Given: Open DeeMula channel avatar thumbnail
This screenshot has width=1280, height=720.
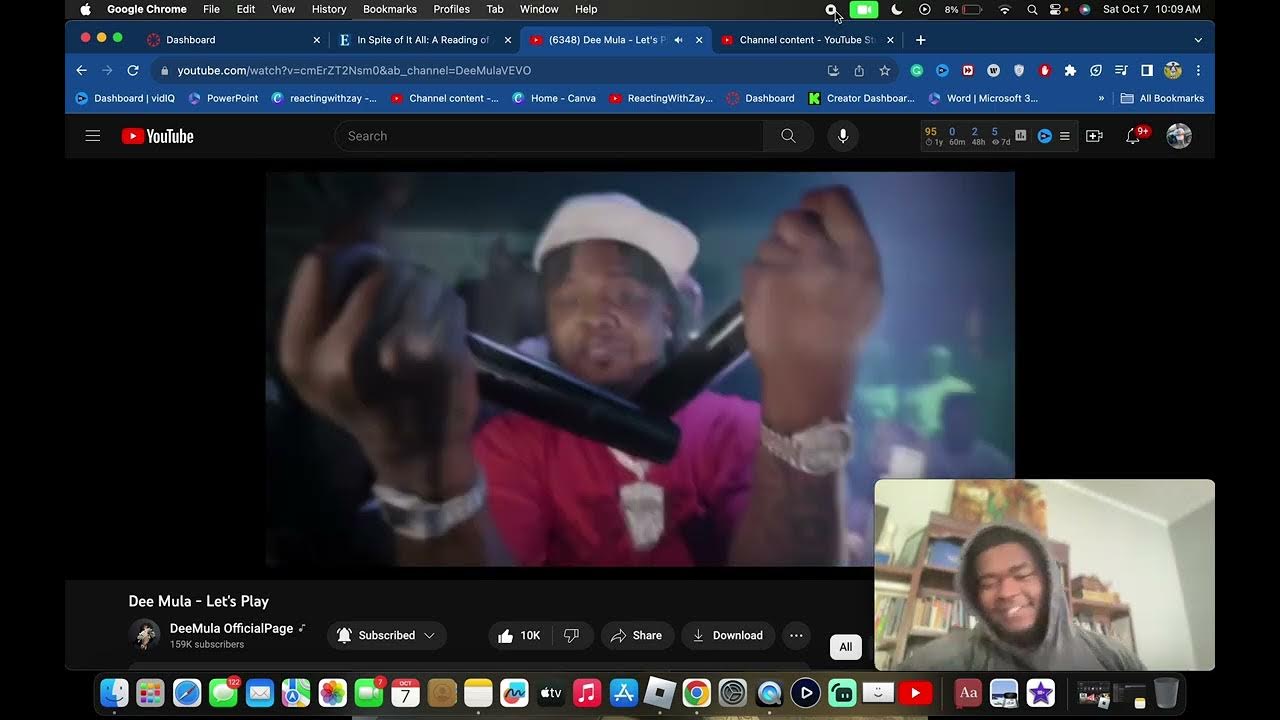Looking at the screenshot, I should point(145,635).
